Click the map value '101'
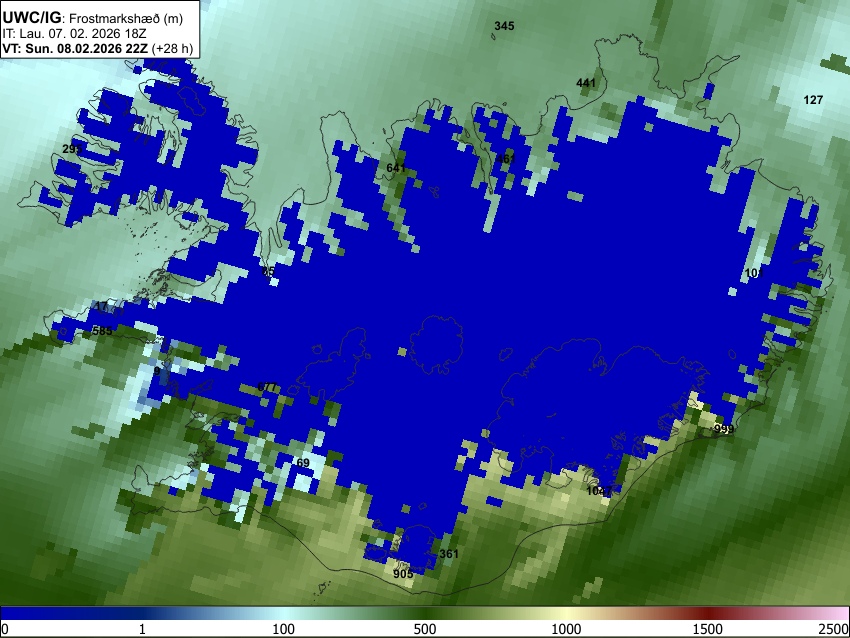 pyautogui.click(x=754, y=273)
